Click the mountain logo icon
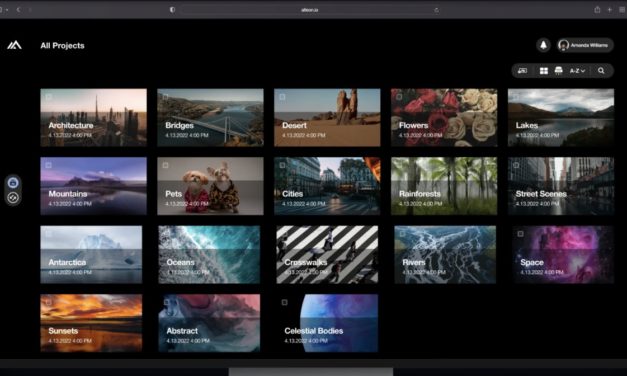The width and height of the screenshot is (627, 376). [x=14, y=45]
